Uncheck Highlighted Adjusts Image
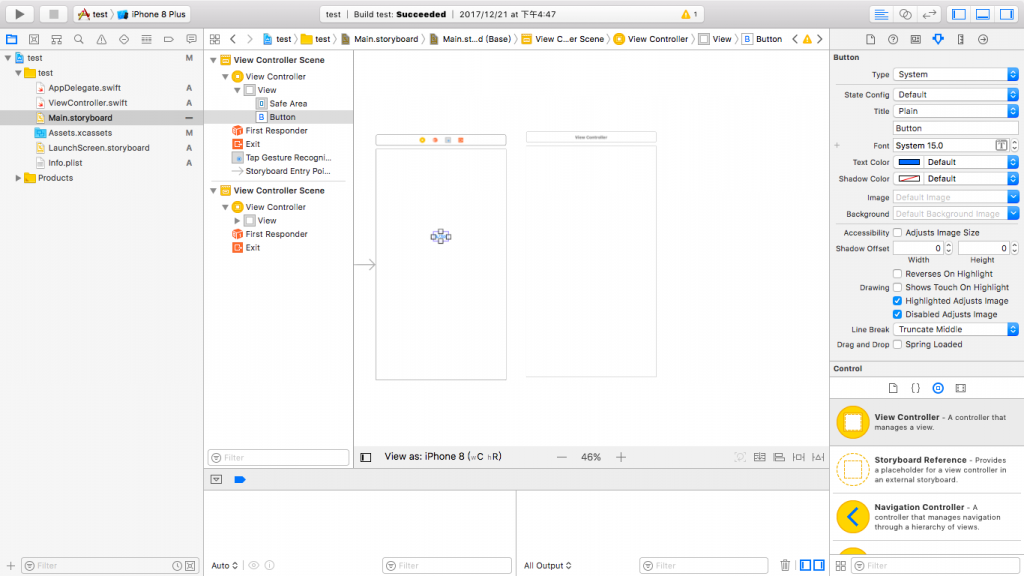Viewport: 1024px width, 576px height. point(897,301)
